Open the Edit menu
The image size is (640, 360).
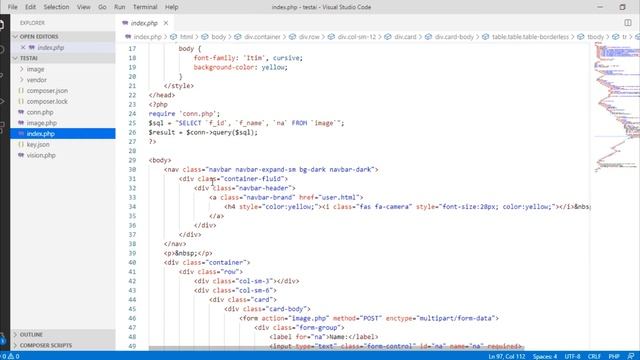(x=31, y=7)
